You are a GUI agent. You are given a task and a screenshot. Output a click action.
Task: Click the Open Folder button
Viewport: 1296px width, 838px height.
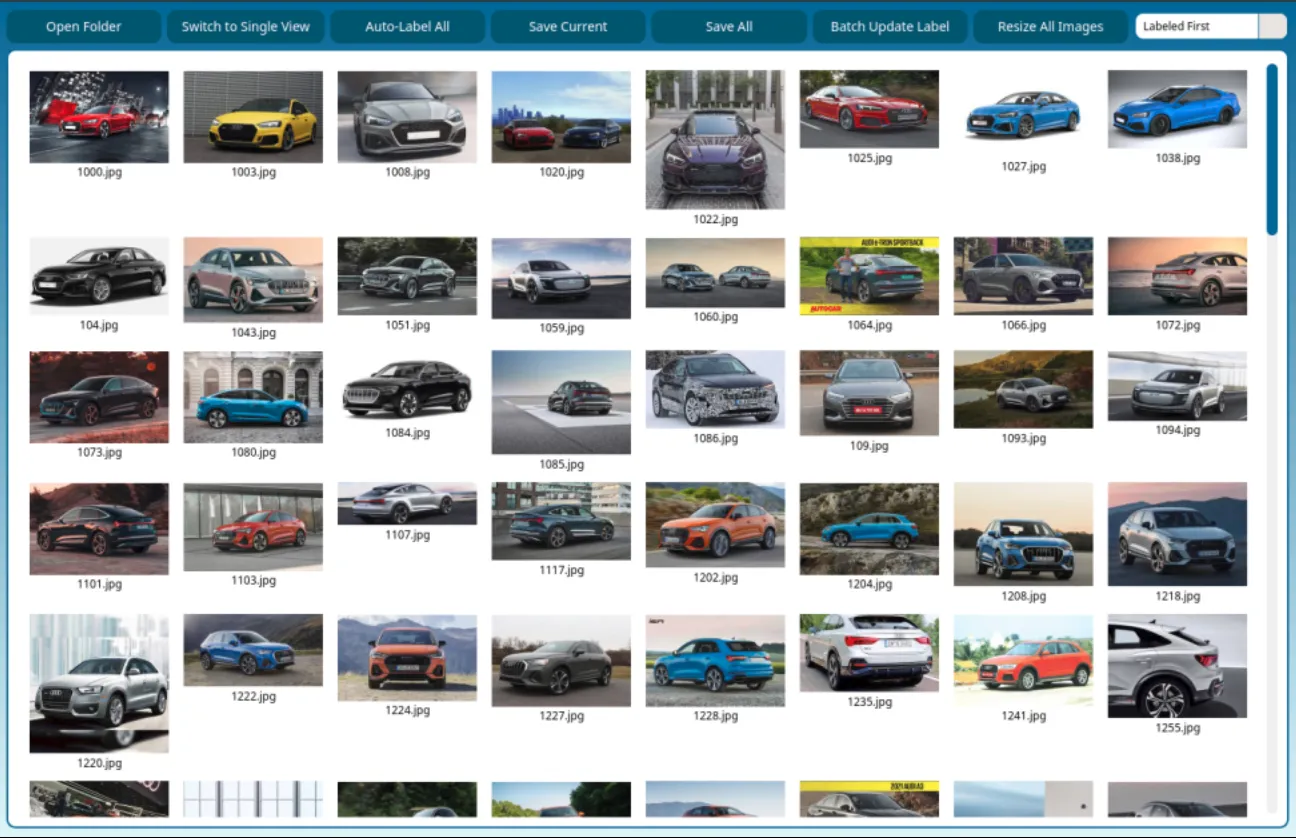click(x=83, y=27)
